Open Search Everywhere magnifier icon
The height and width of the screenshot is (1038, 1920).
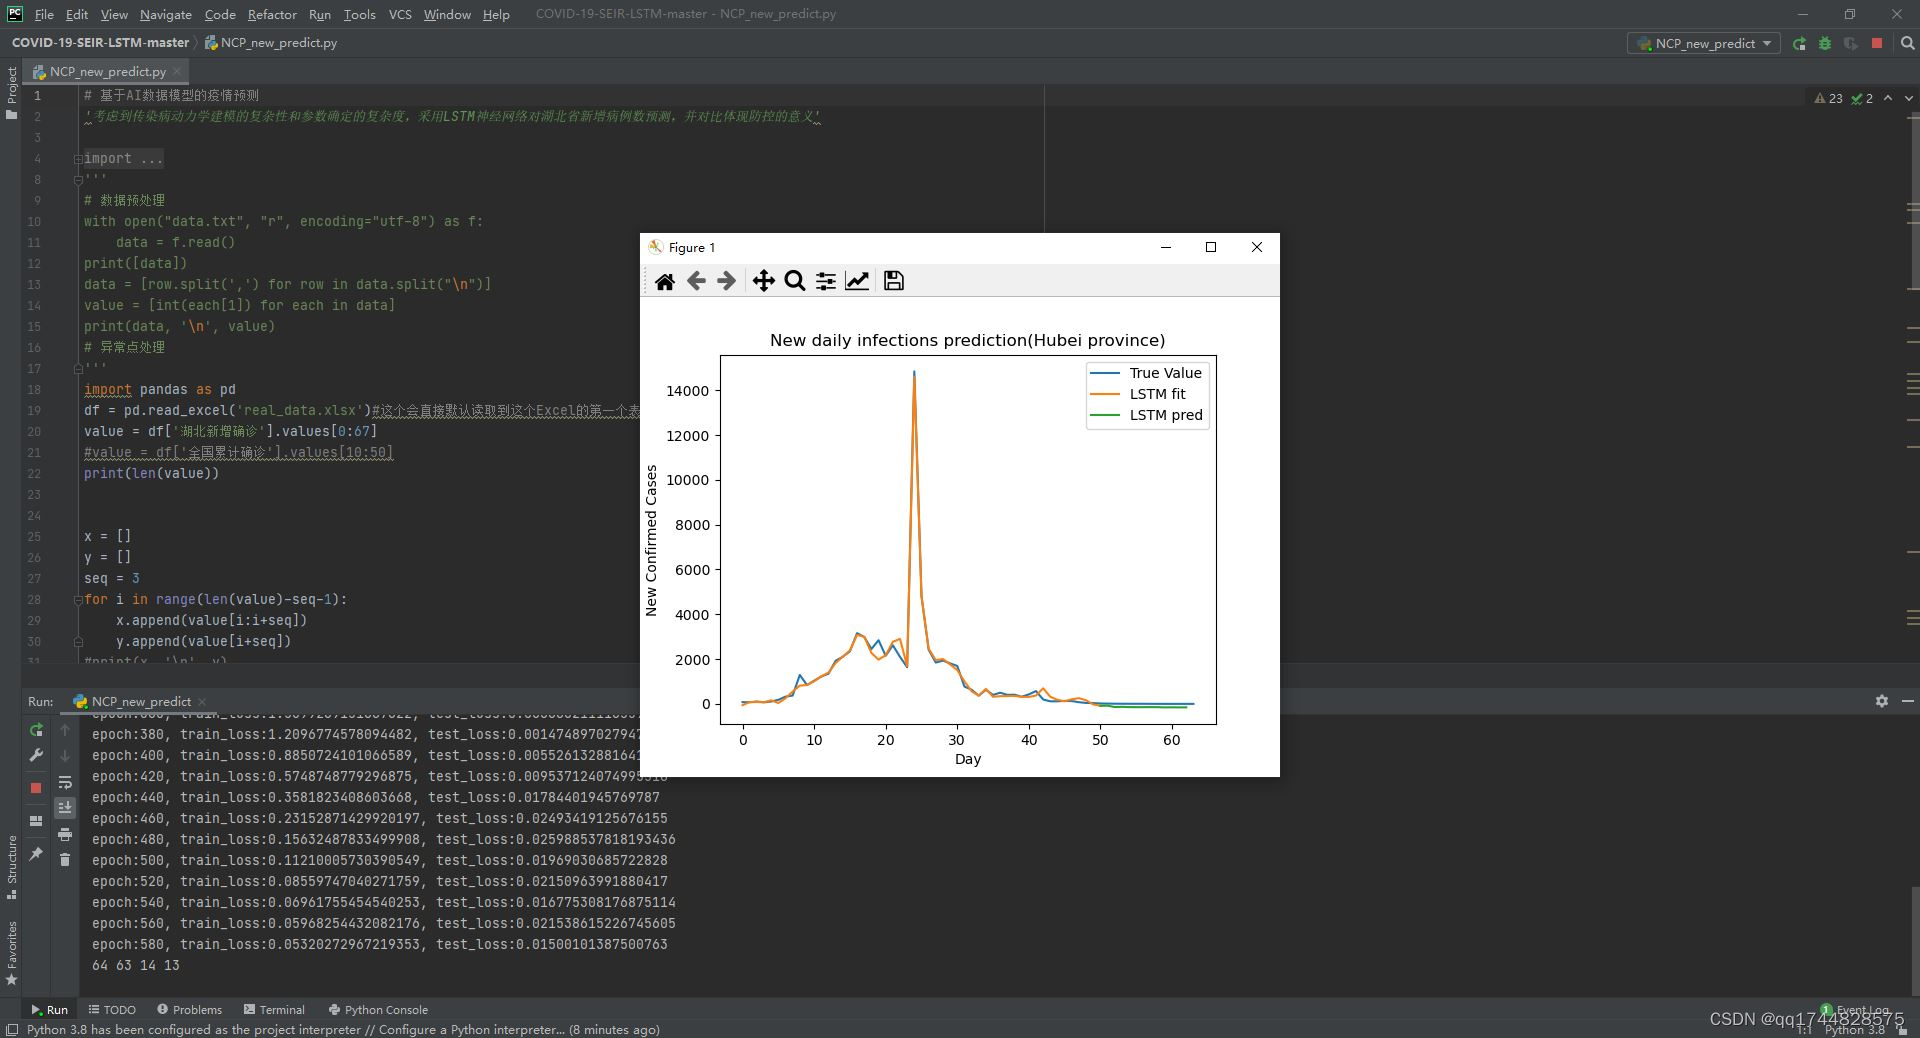(1907, 43)
